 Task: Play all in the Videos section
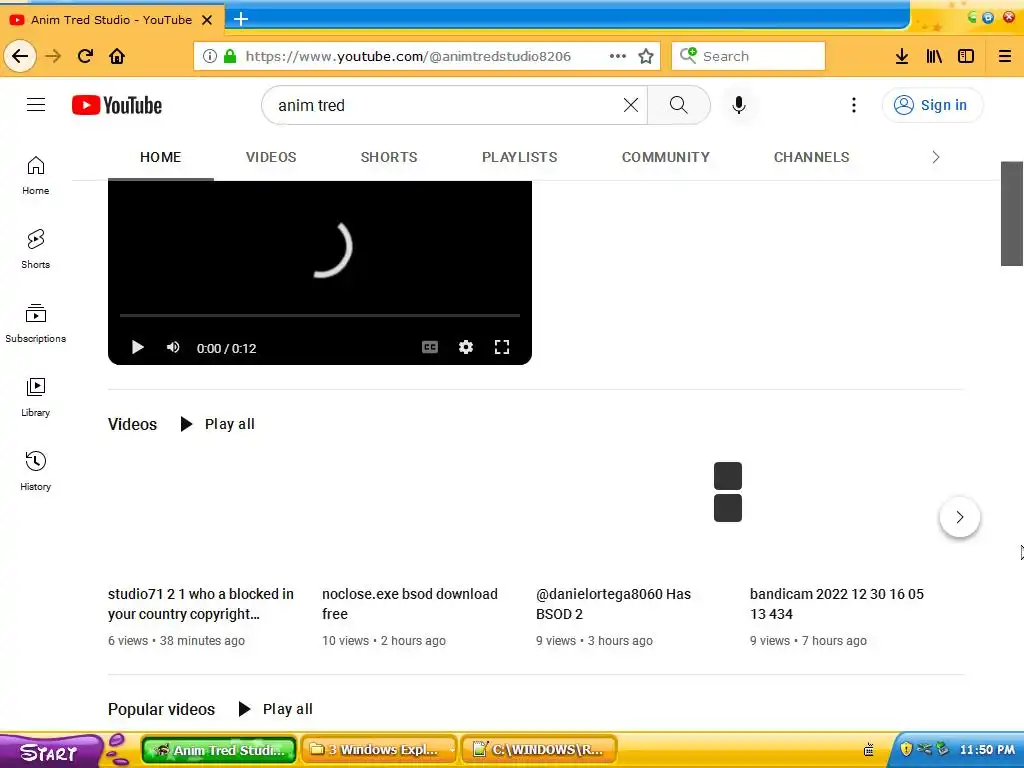tap(218, 424)
